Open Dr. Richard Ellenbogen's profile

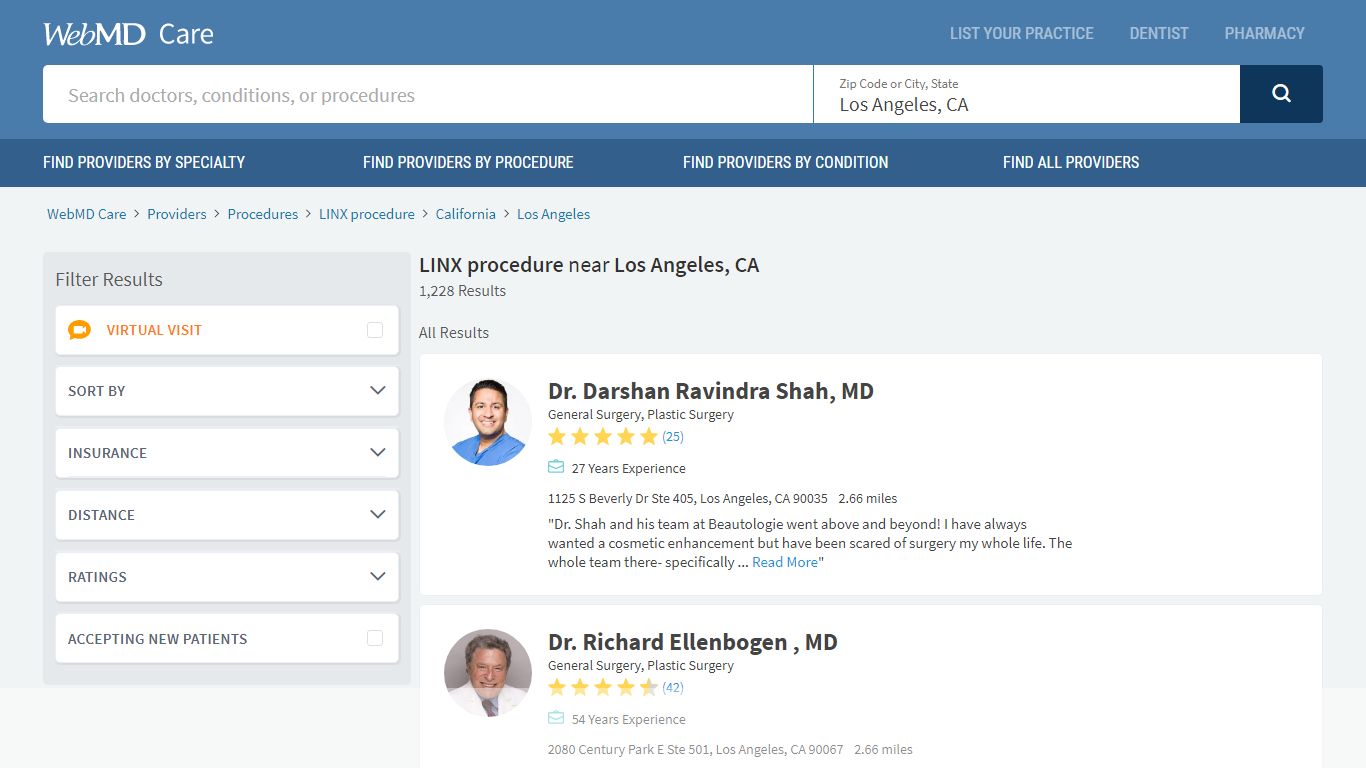(693, 642)
